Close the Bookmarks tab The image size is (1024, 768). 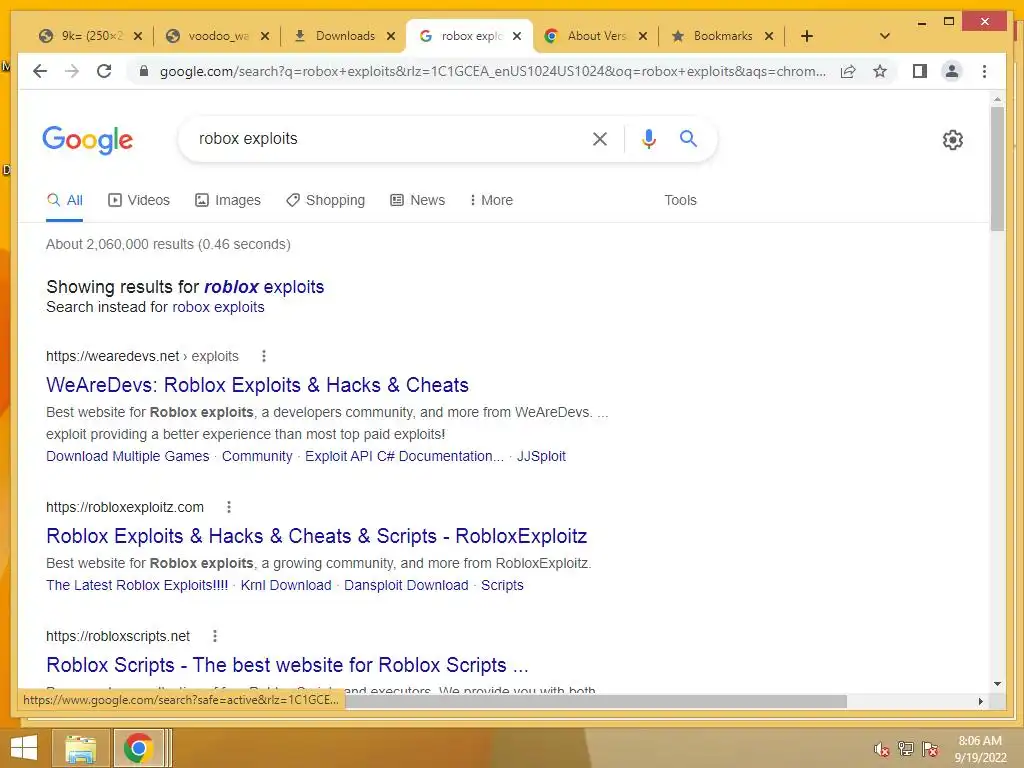tap(769, 36)
